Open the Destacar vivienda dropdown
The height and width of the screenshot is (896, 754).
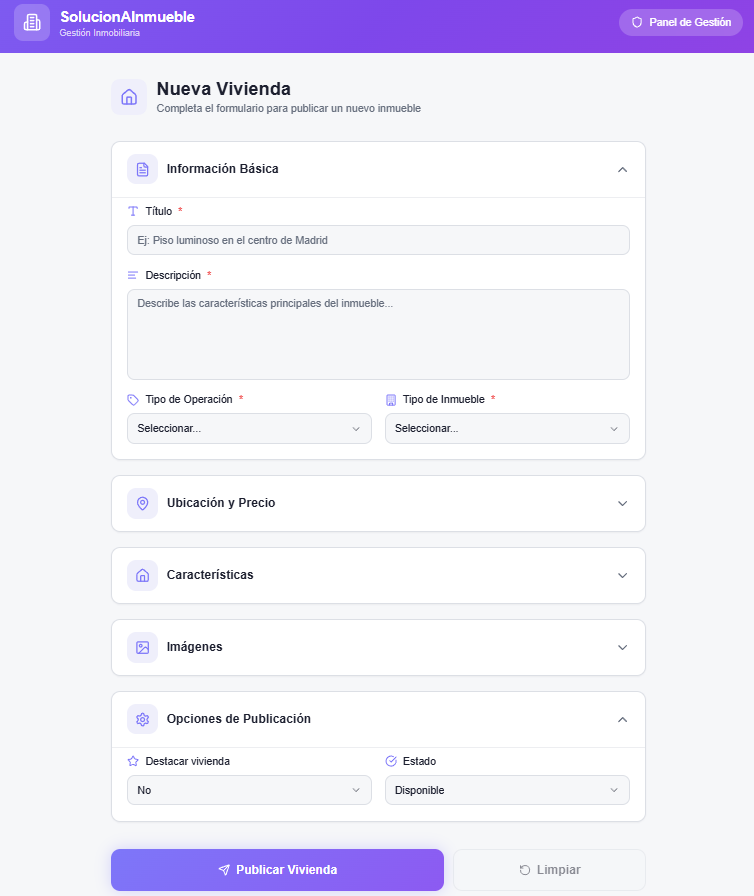click(249, 790)
